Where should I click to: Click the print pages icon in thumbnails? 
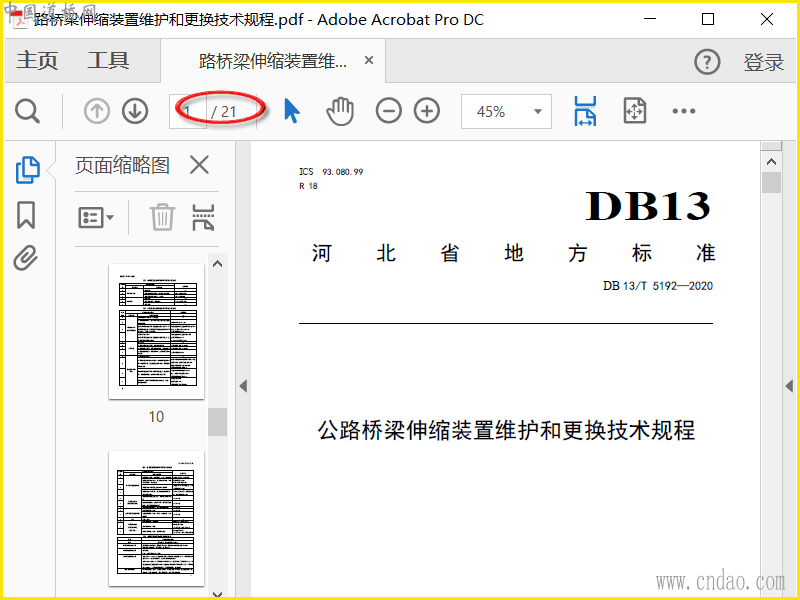coord(203,217)
